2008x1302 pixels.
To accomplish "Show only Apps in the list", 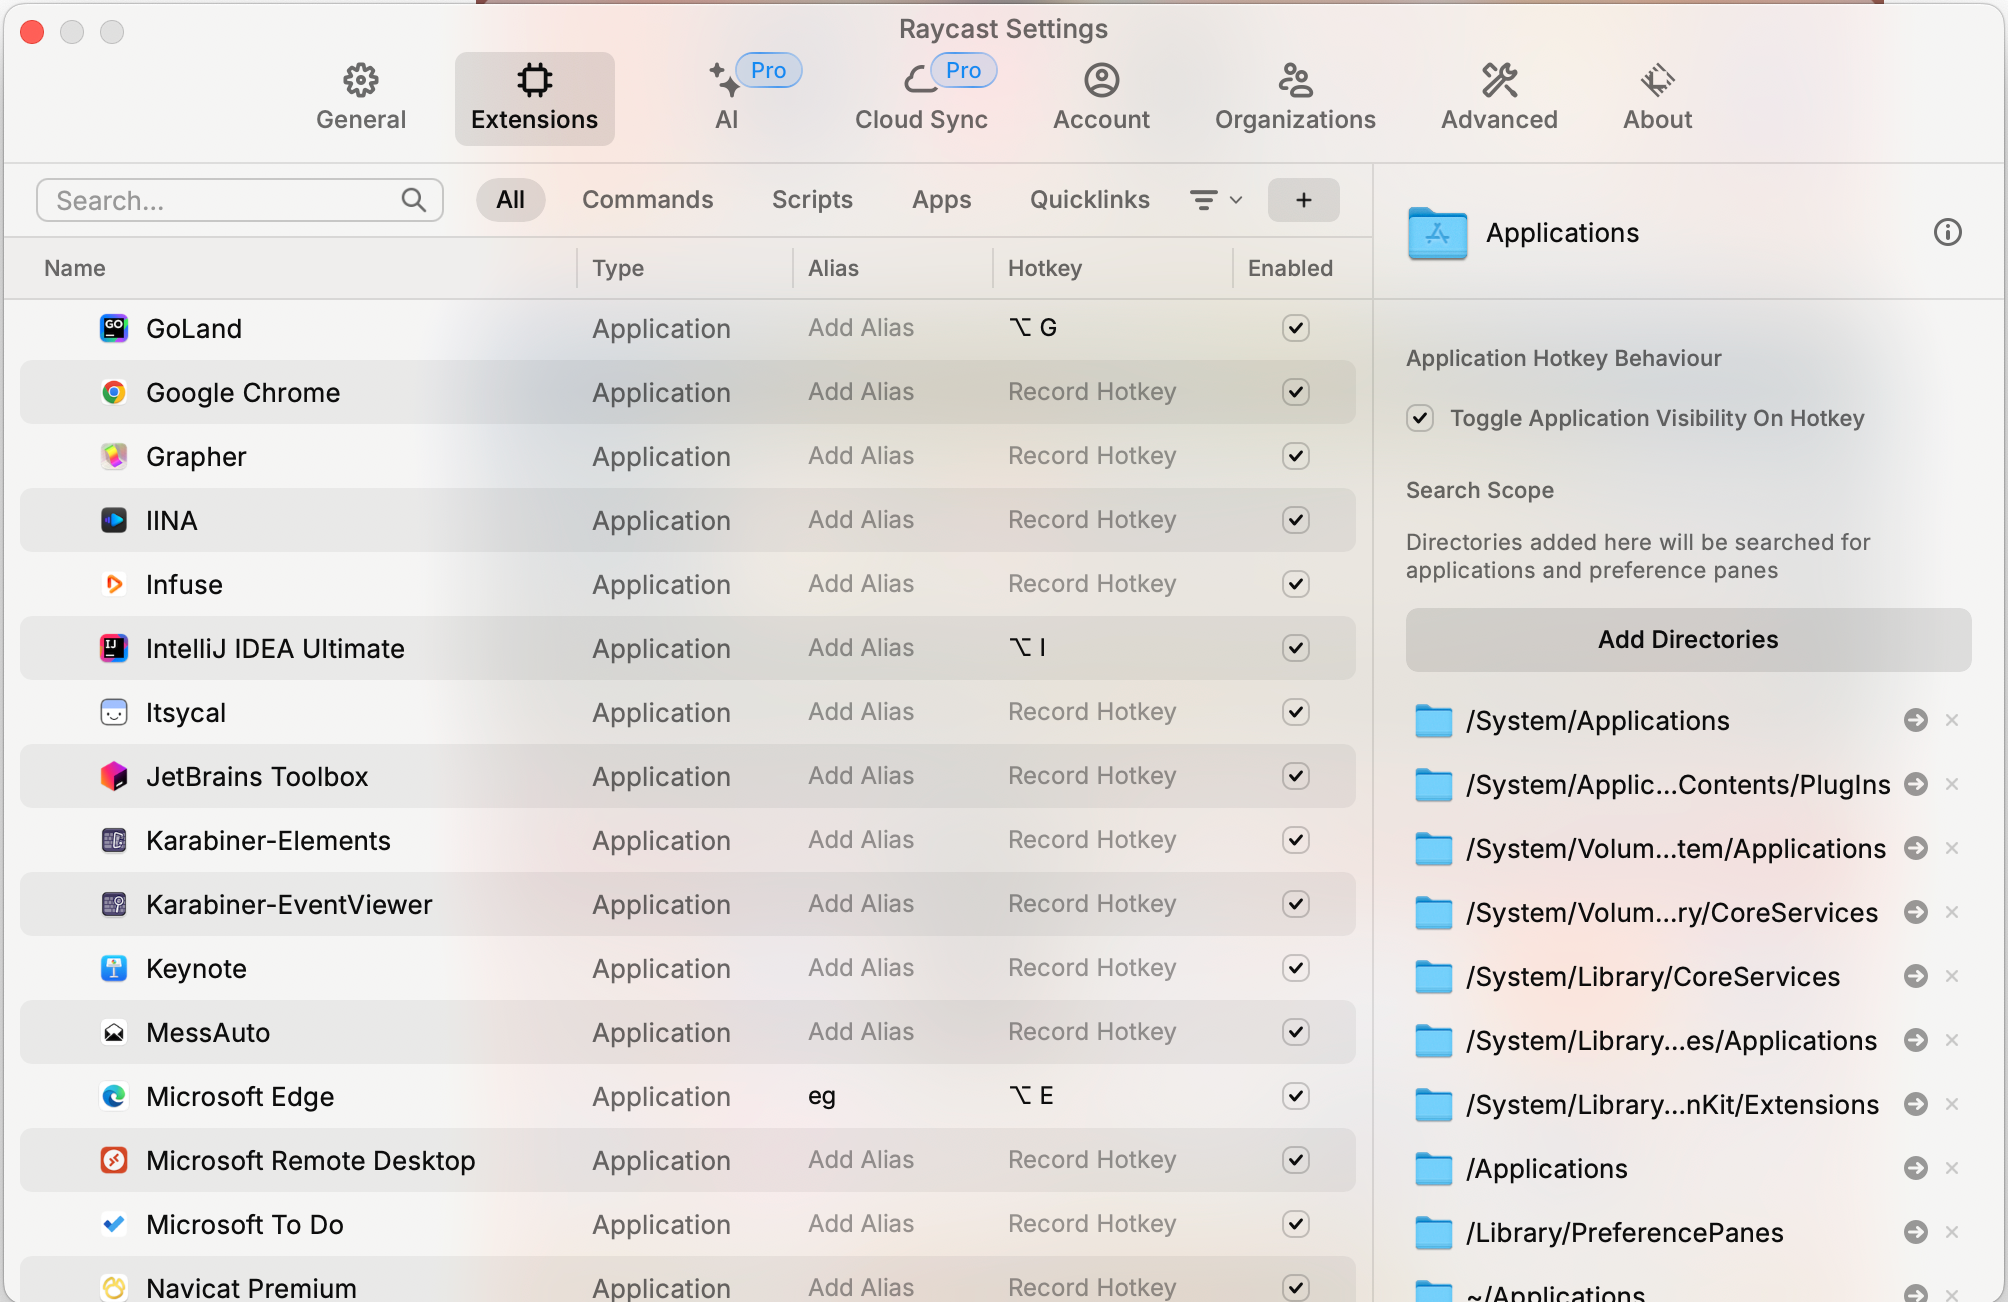I will 941,200.
